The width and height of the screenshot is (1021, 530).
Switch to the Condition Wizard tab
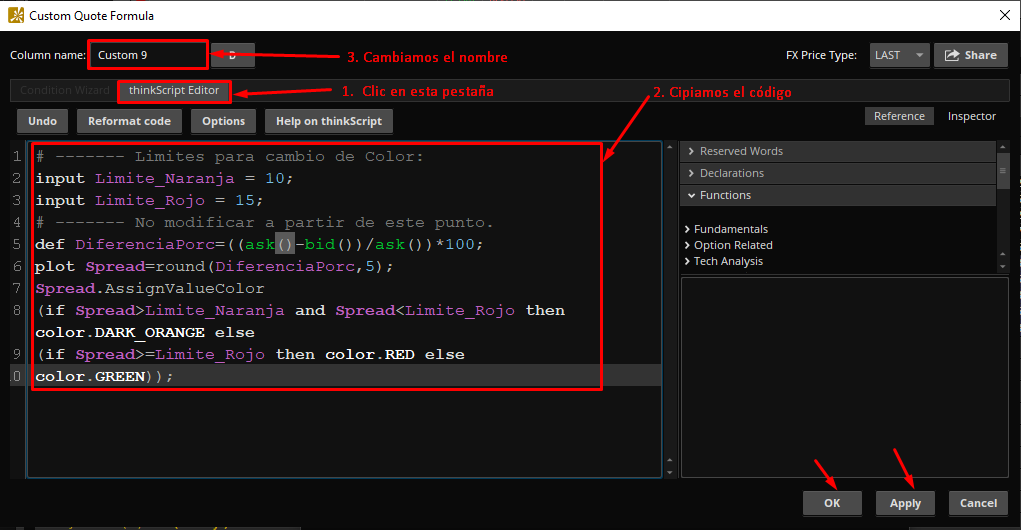(64, 91)
